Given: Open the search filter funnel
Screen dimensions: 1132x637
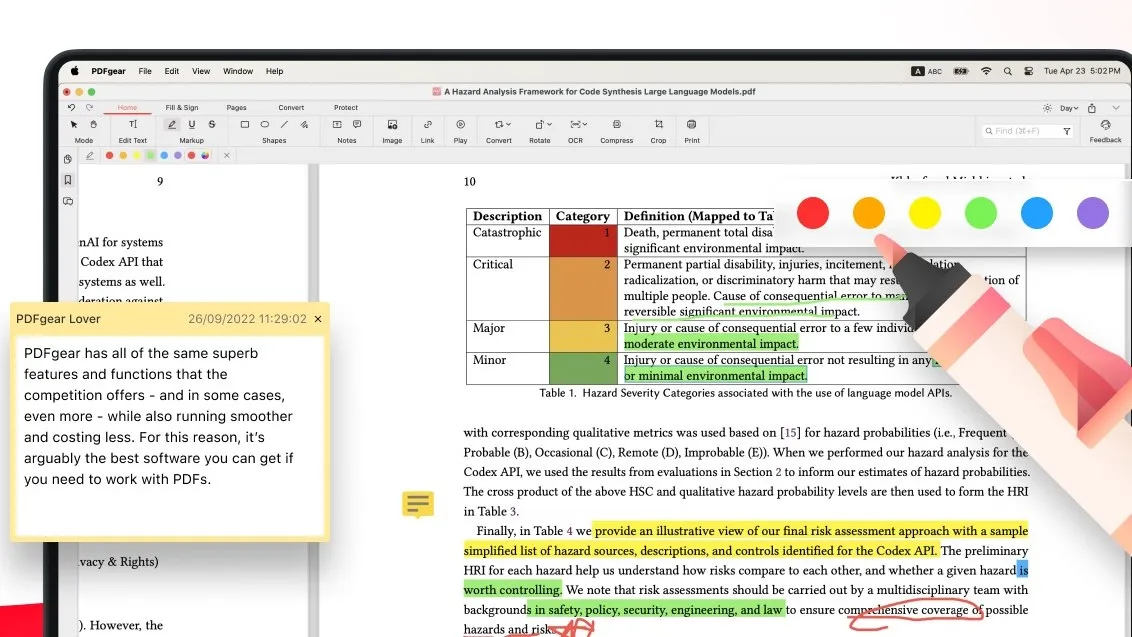Looking at the screenshot, I should pyautogui.click(x=1066, y=131).
